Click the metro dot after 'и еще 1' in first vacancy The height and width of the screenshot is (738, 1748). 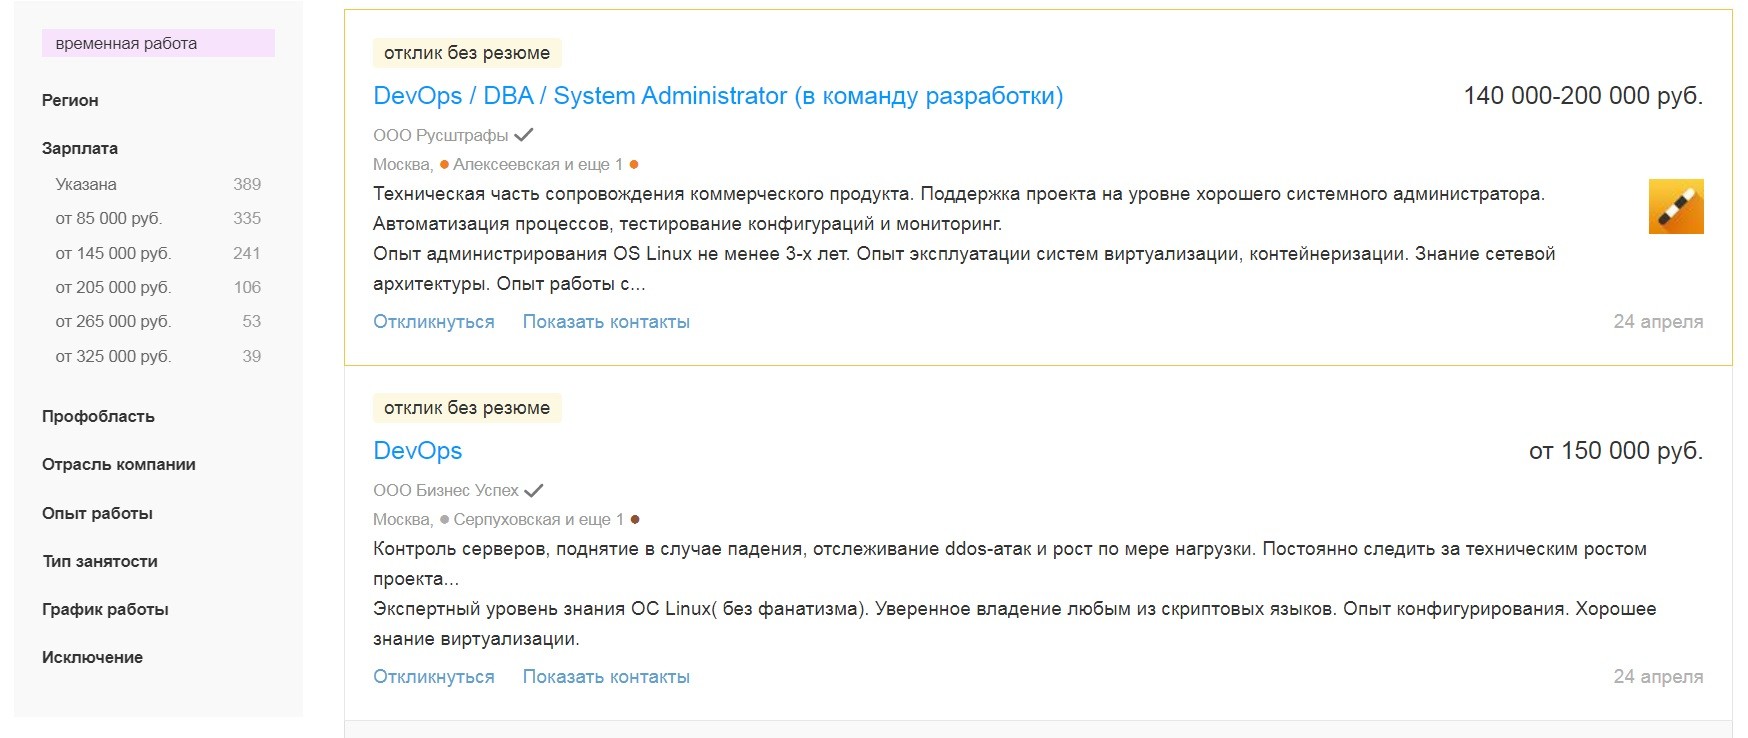636,163
